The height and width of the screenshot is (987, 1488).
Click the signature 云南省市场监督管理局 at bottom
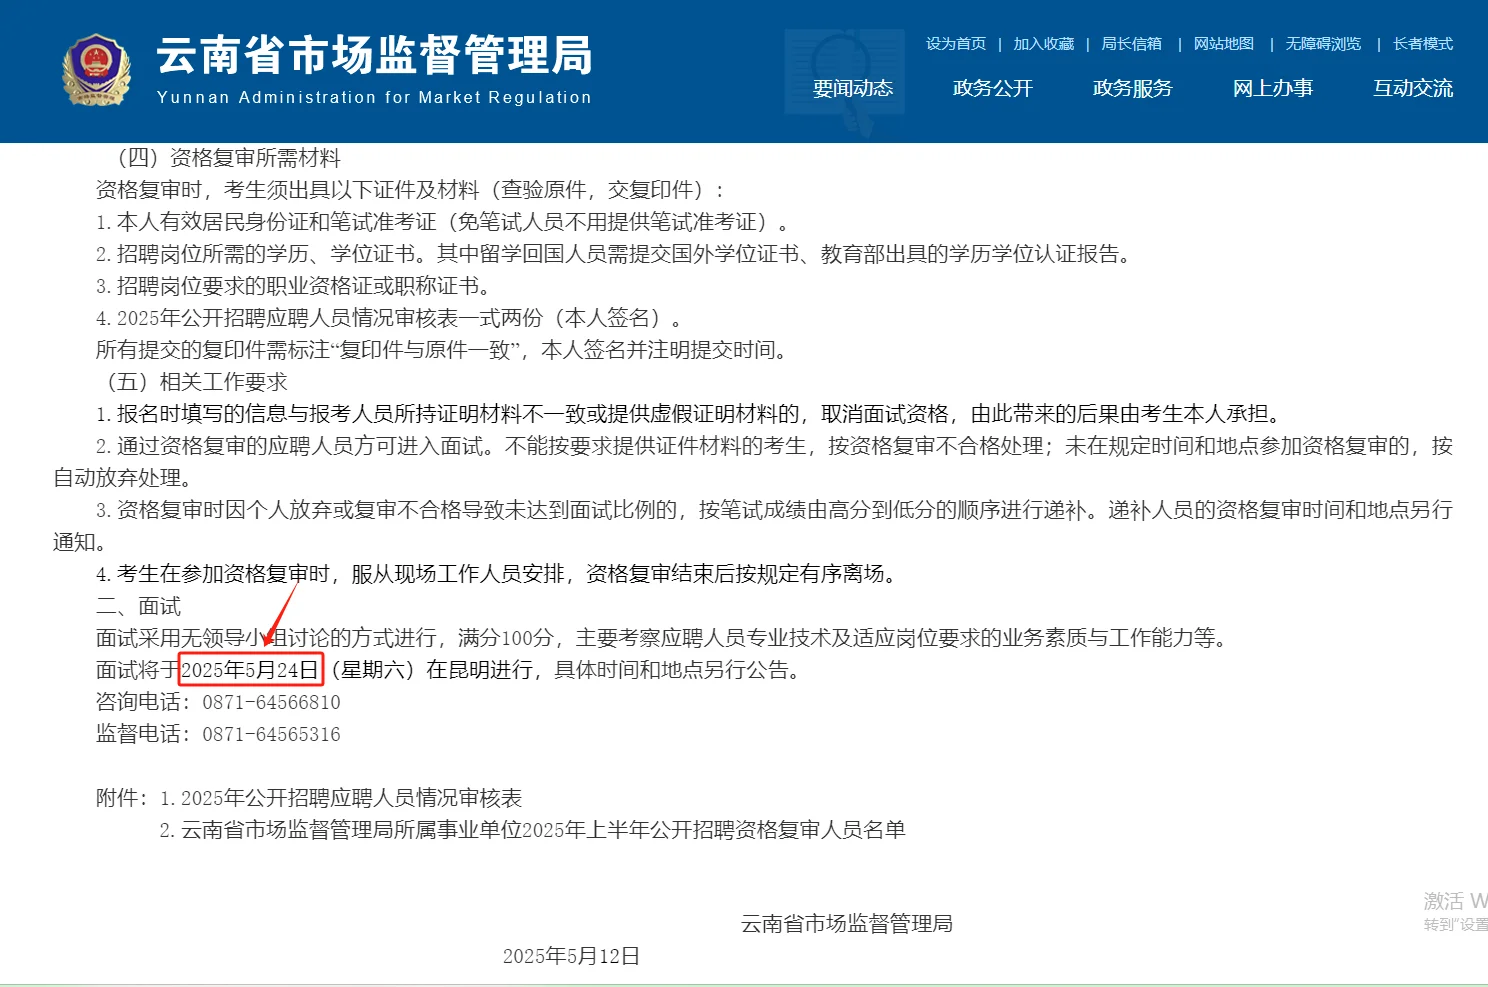pos(847,924)
